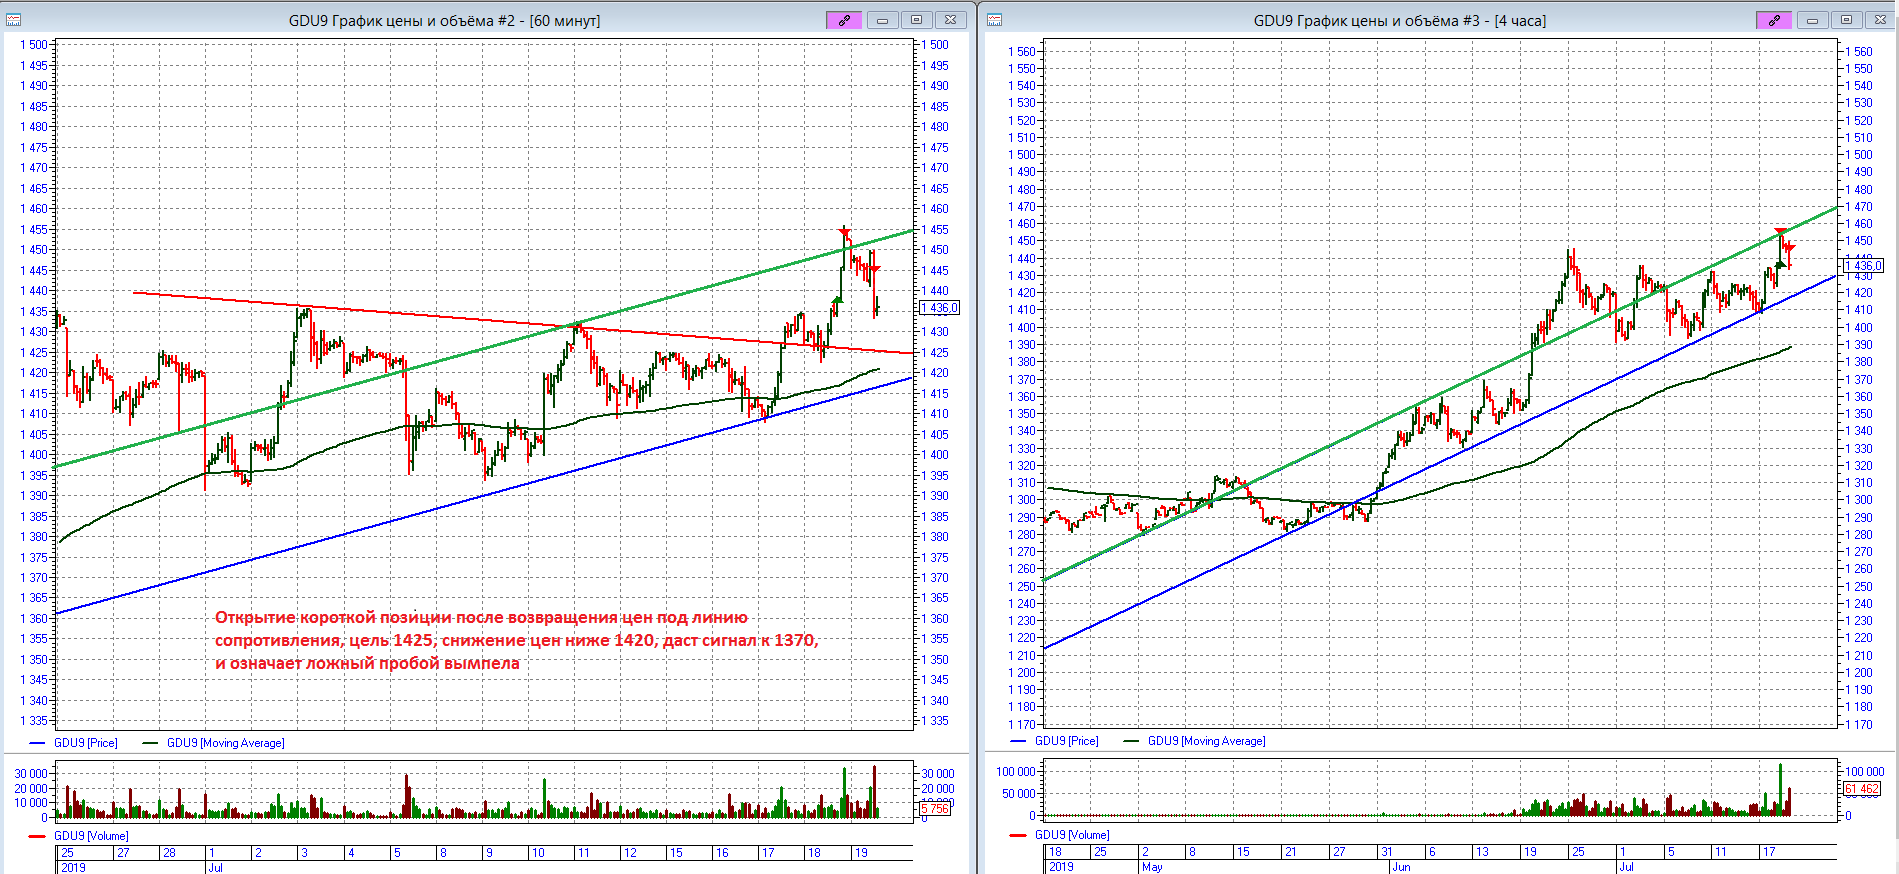1899x874 pixels.
Task: Select GDU9 [Moving Average] legend in 60-minute chart
Action: pos(225,743)
